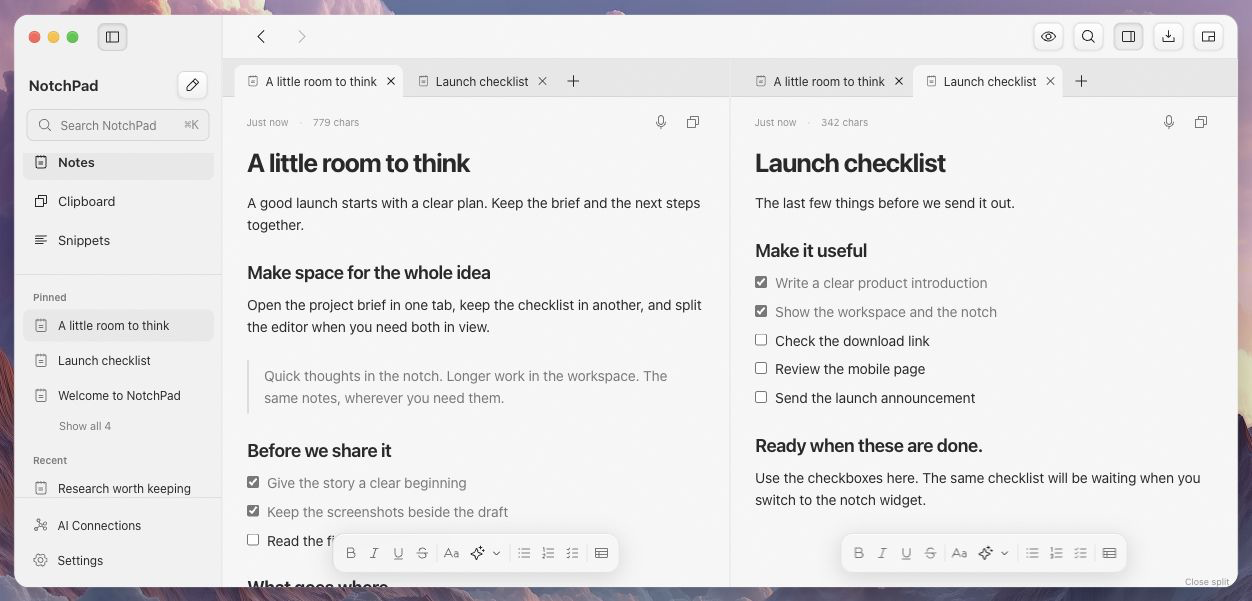Insert numbered list in left pane bar
This screenshot has height=601, width=1252.
click(x=548, y=553)
